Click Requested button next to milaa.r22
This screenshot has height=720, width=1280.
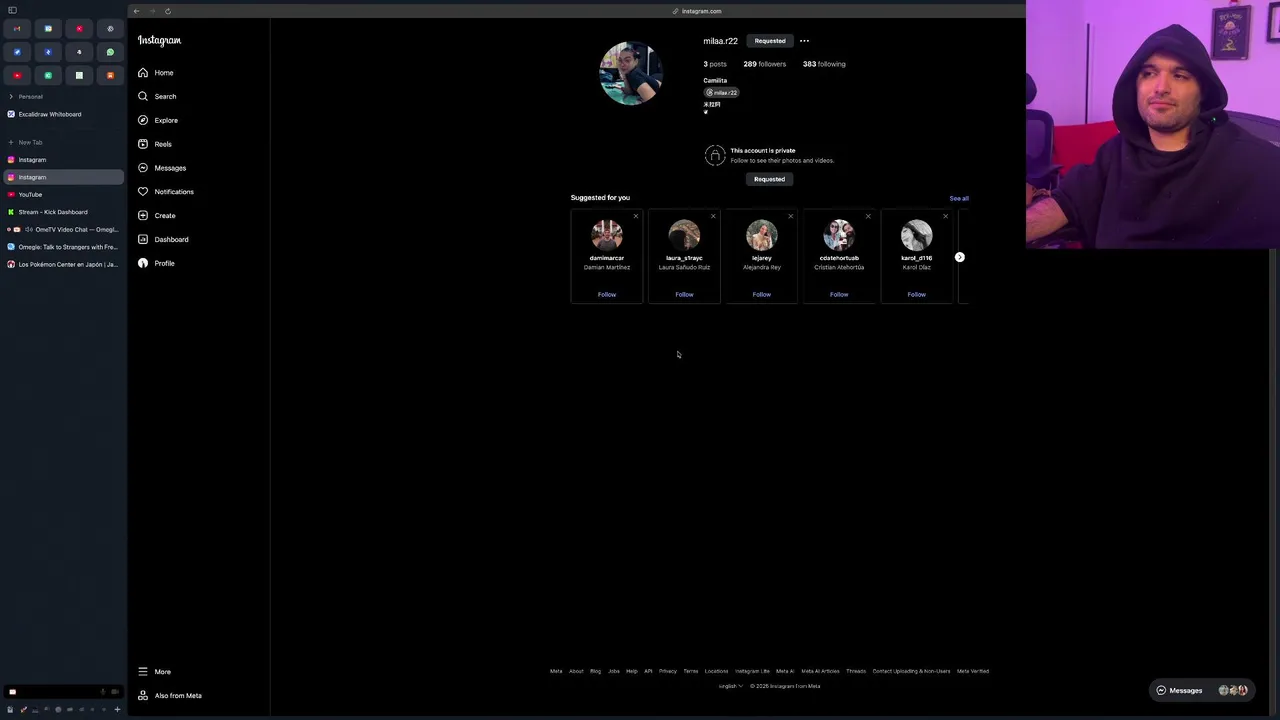[x=770, y=41]
